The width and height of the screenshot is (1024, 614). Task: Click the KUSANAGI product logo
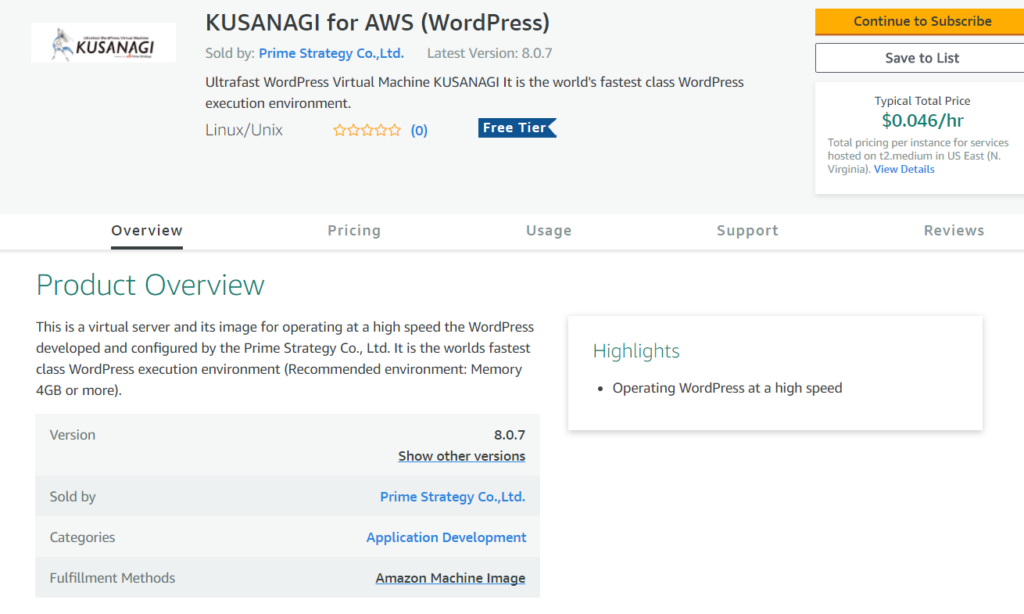point(103,43)
